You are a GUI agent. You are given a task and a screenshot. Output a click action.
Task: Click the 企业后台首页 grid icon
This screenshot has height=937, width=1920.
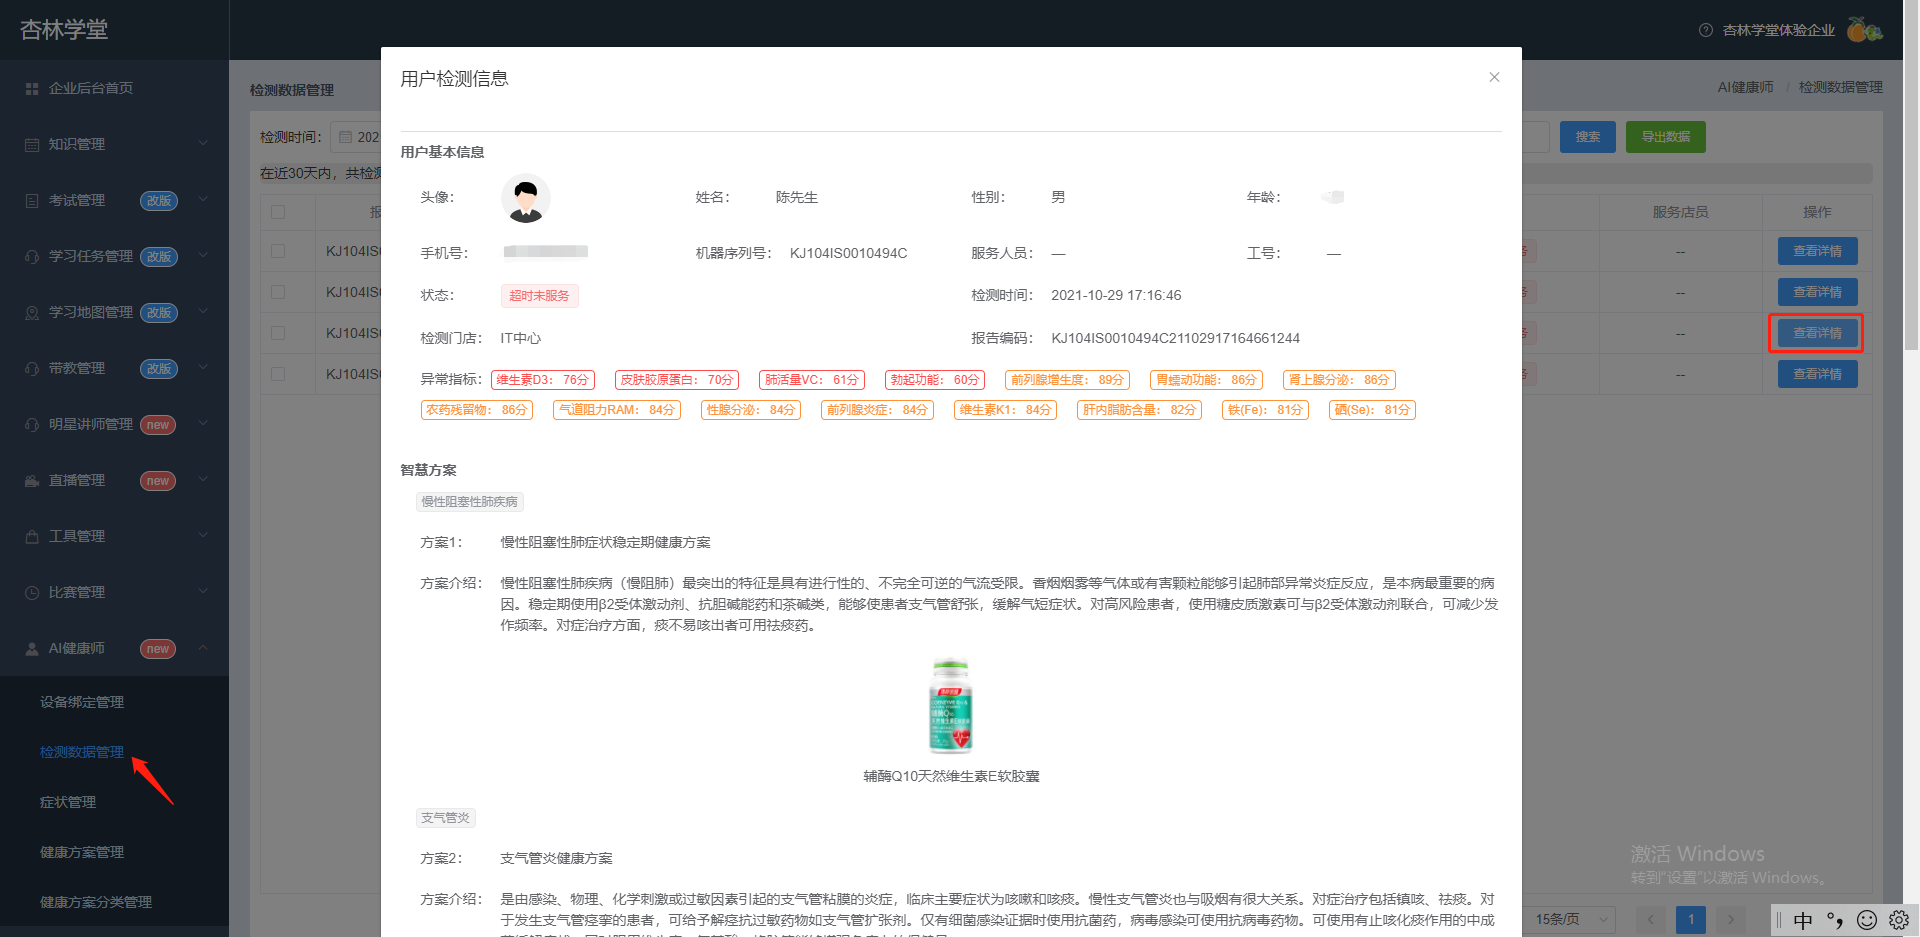32,89
